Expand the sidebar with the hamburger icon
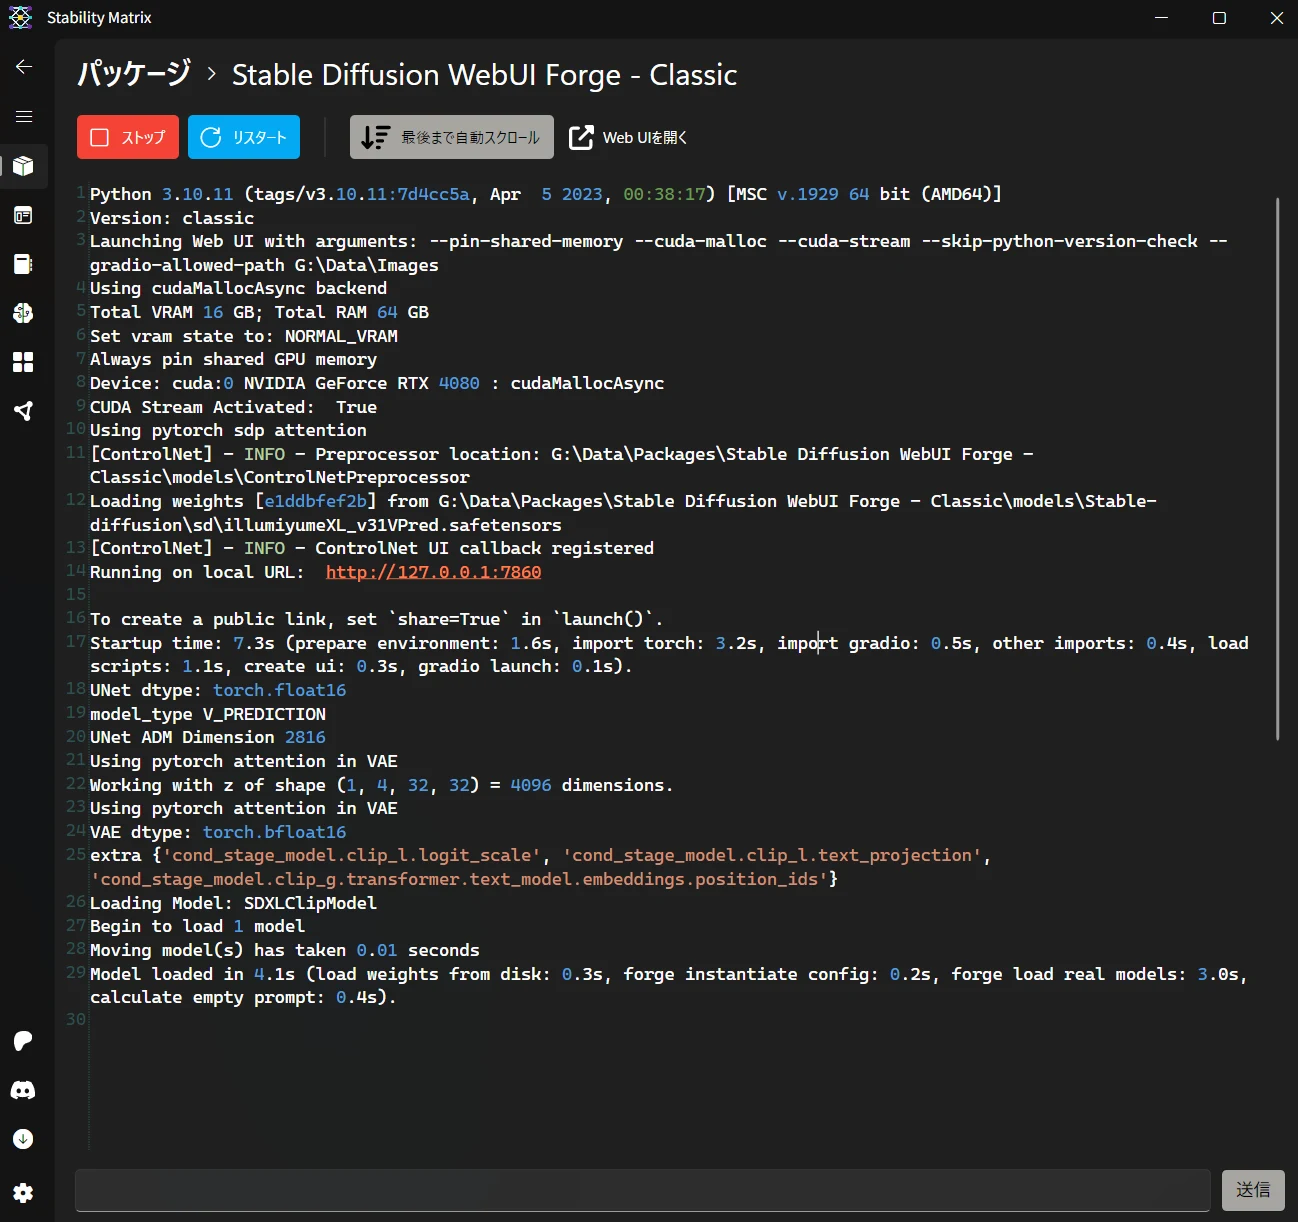Viewport: 1298px width, 1222px height. coord(24,117)
